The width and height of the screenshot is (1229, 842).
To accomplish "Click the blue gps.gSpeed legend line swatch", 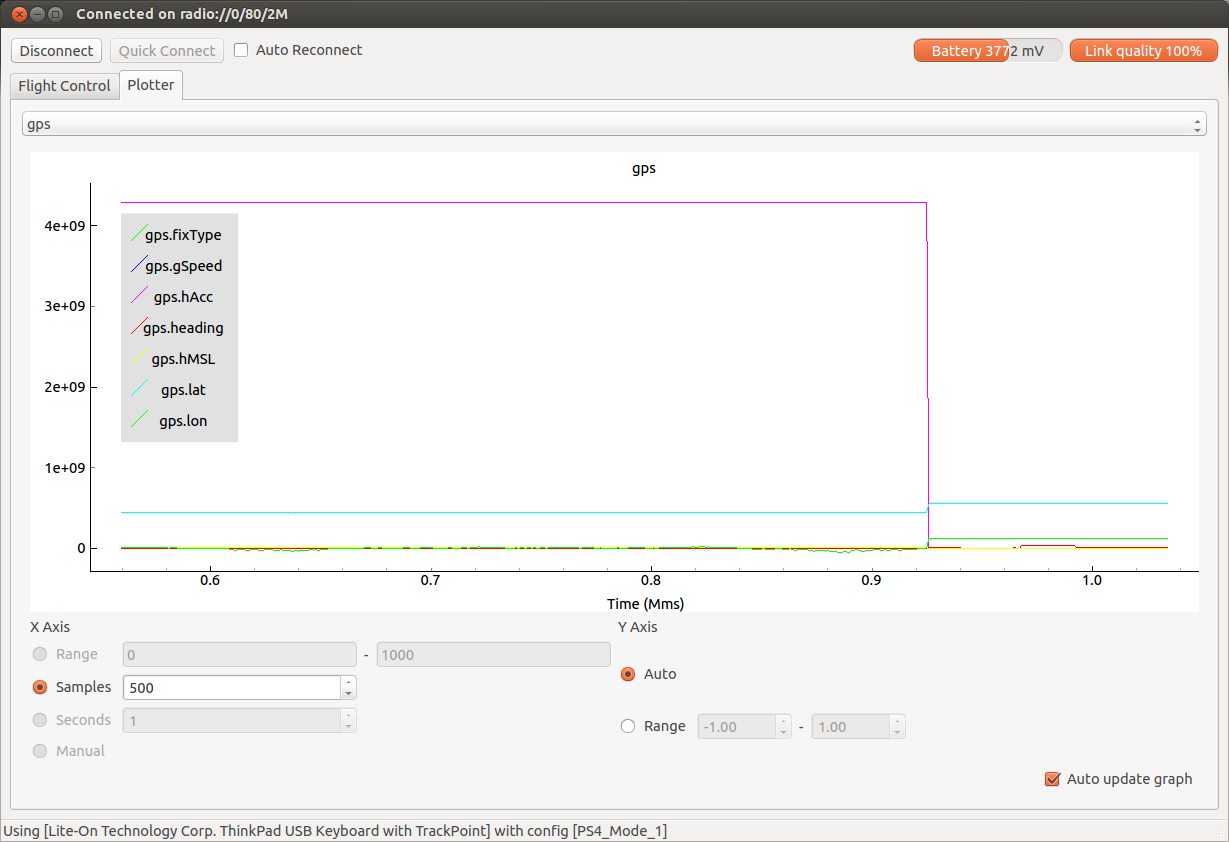I will coord(139,266).
